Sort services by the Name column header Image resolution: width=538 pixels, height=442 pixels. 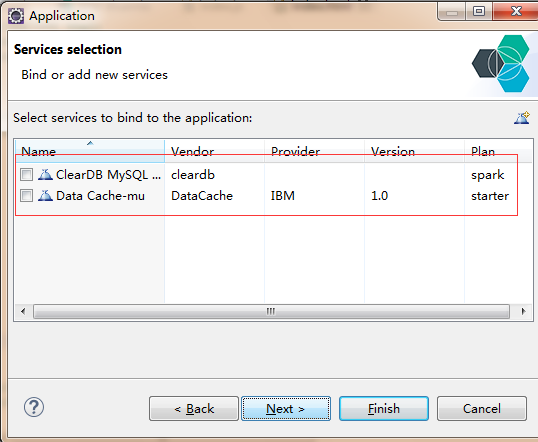[90, 151]
